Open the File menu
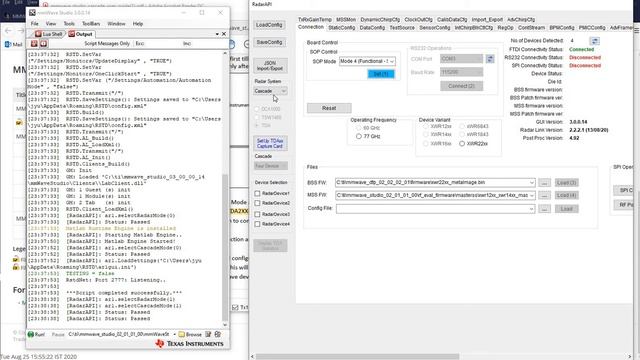The width and height of the screenshot is (640, 360). [35, 24]
